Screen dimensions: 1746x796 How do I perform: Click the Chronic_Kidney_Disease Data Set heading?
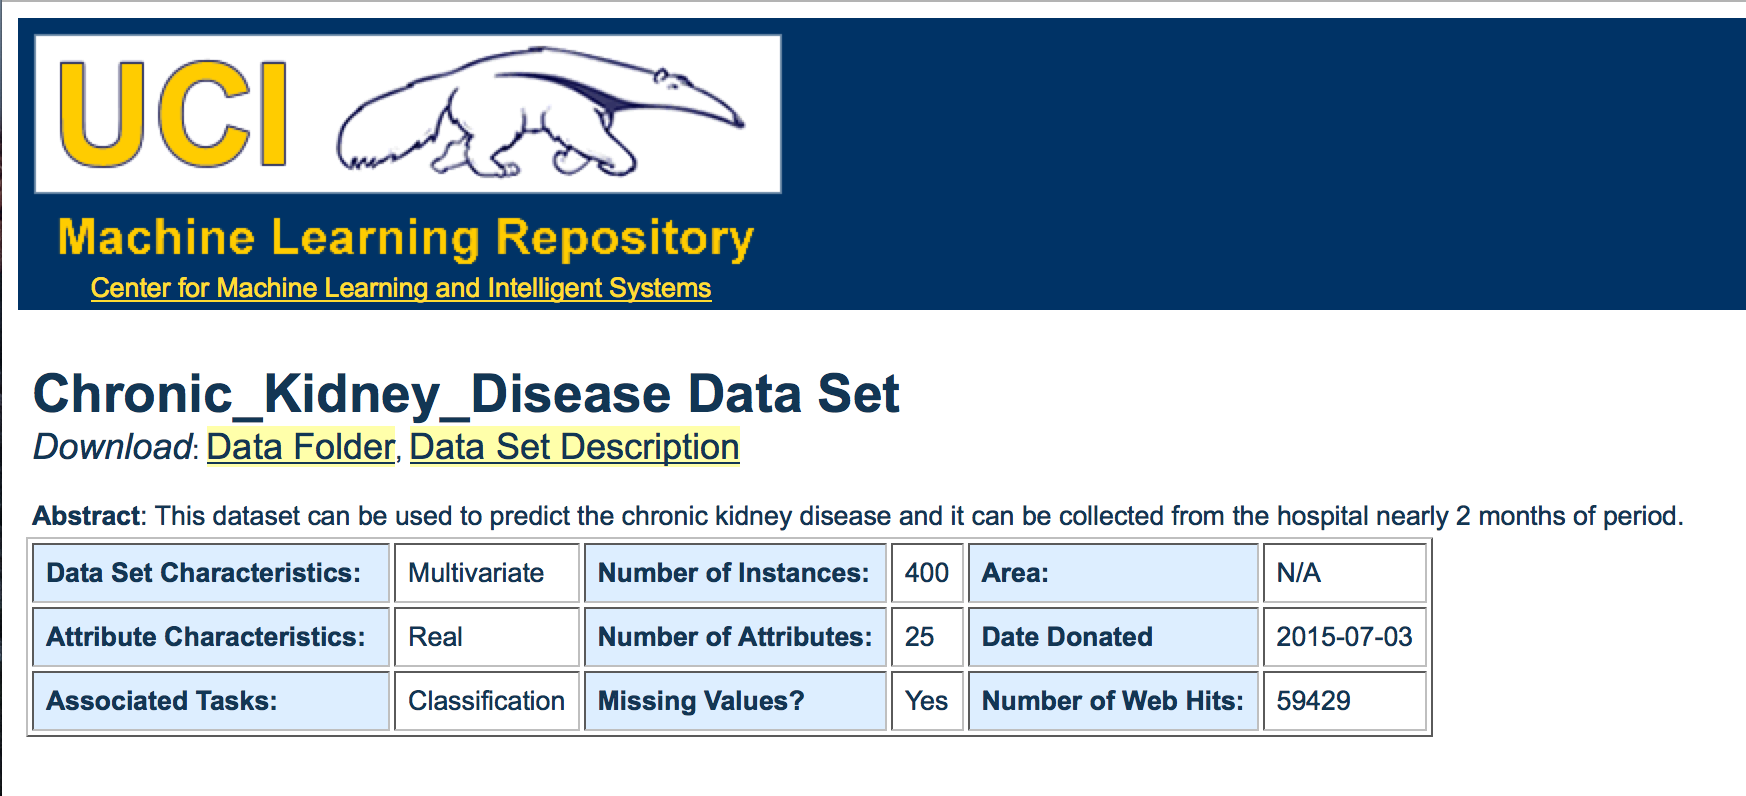[x=466, y=394]
